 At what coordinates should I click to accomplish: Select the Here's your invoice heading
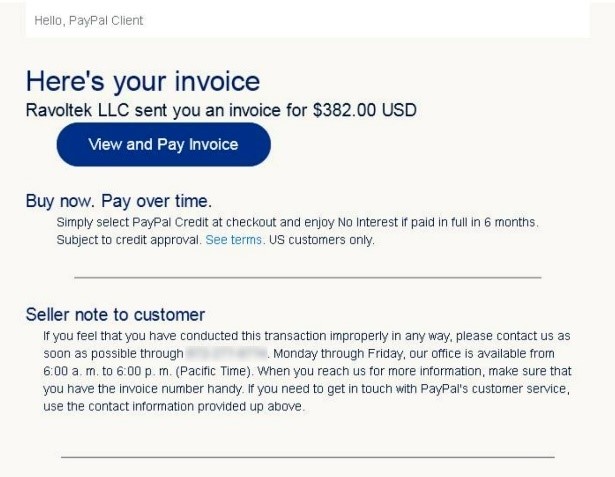pyautogui.click(x=142, y=81)
